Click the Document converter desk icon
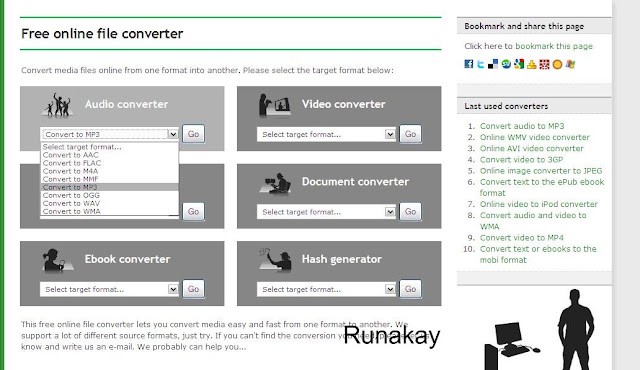Viewport: 640px width, 370px height. [x=276, y=183]
